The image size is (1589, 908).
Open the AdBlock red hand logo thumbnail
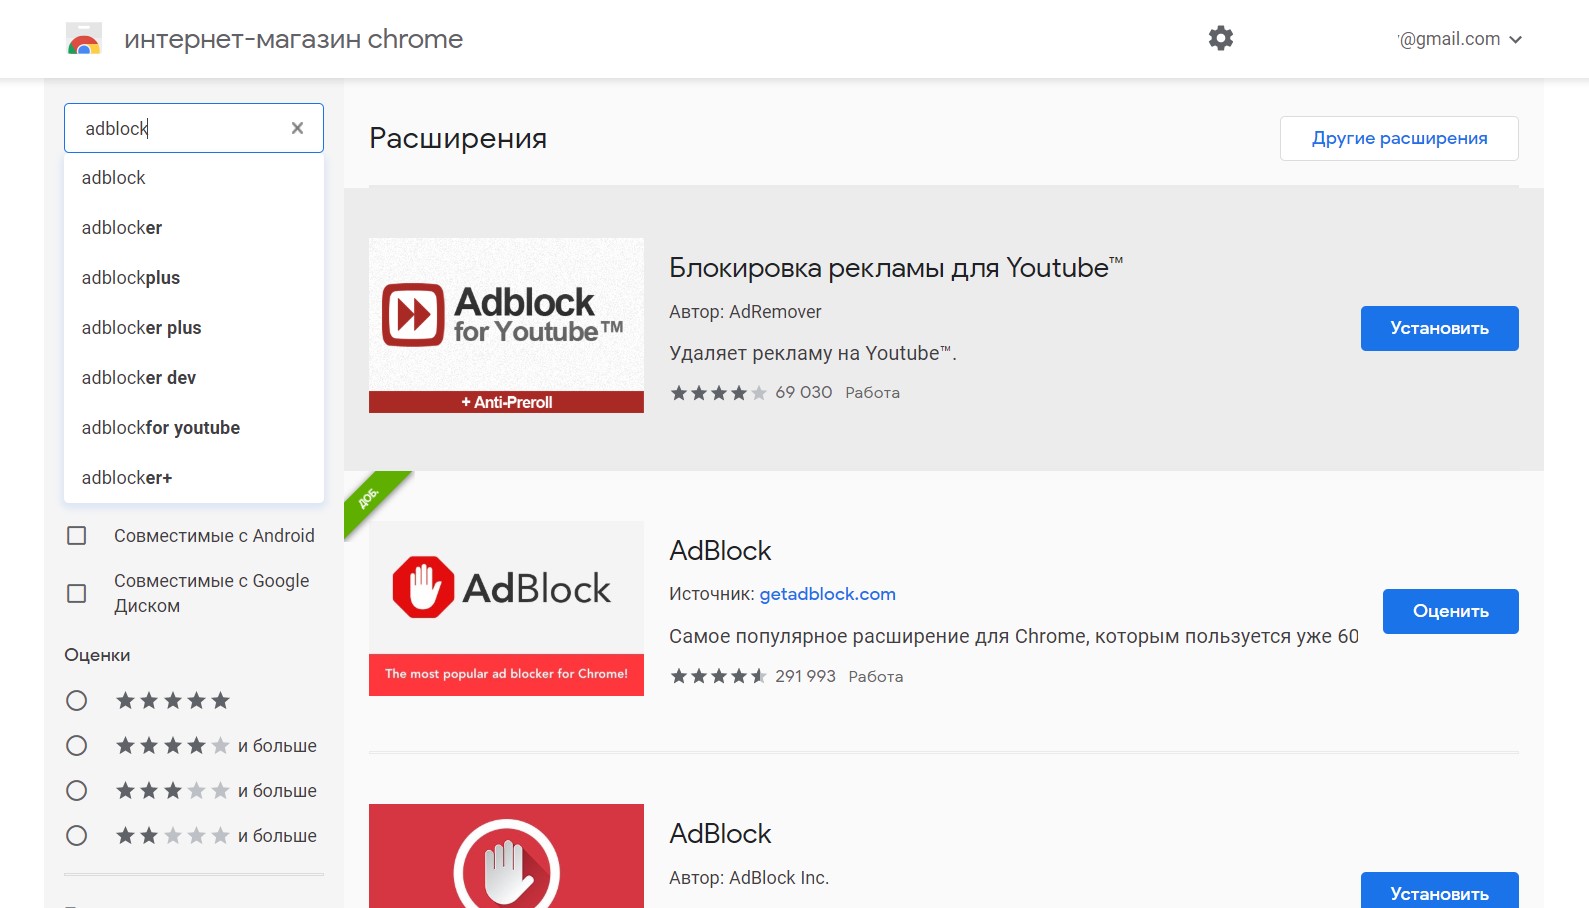(506, 608)
